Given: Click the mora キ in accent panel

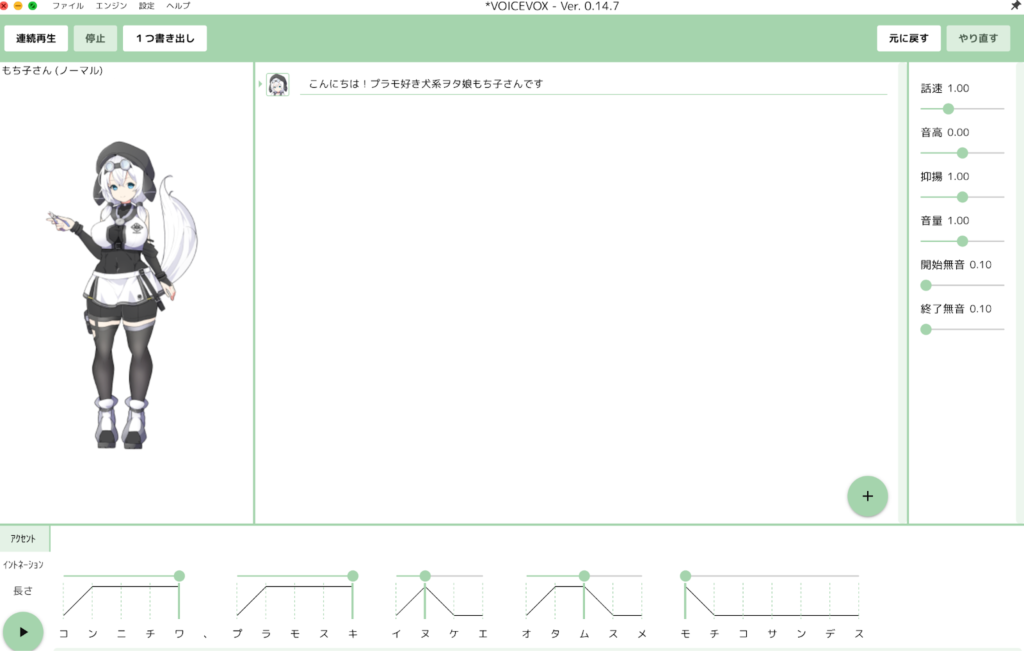Looking at the screenshot, I should [353, 633].
